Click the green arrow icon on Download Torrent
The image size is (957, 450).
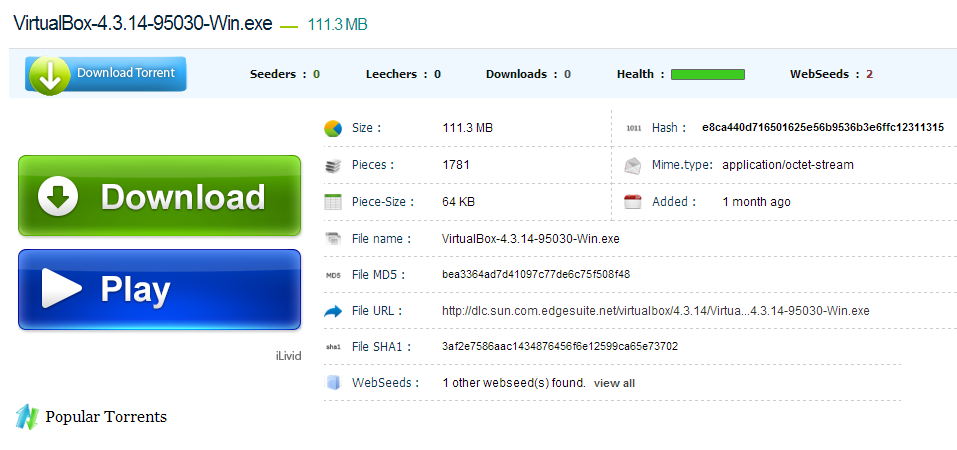49,76
